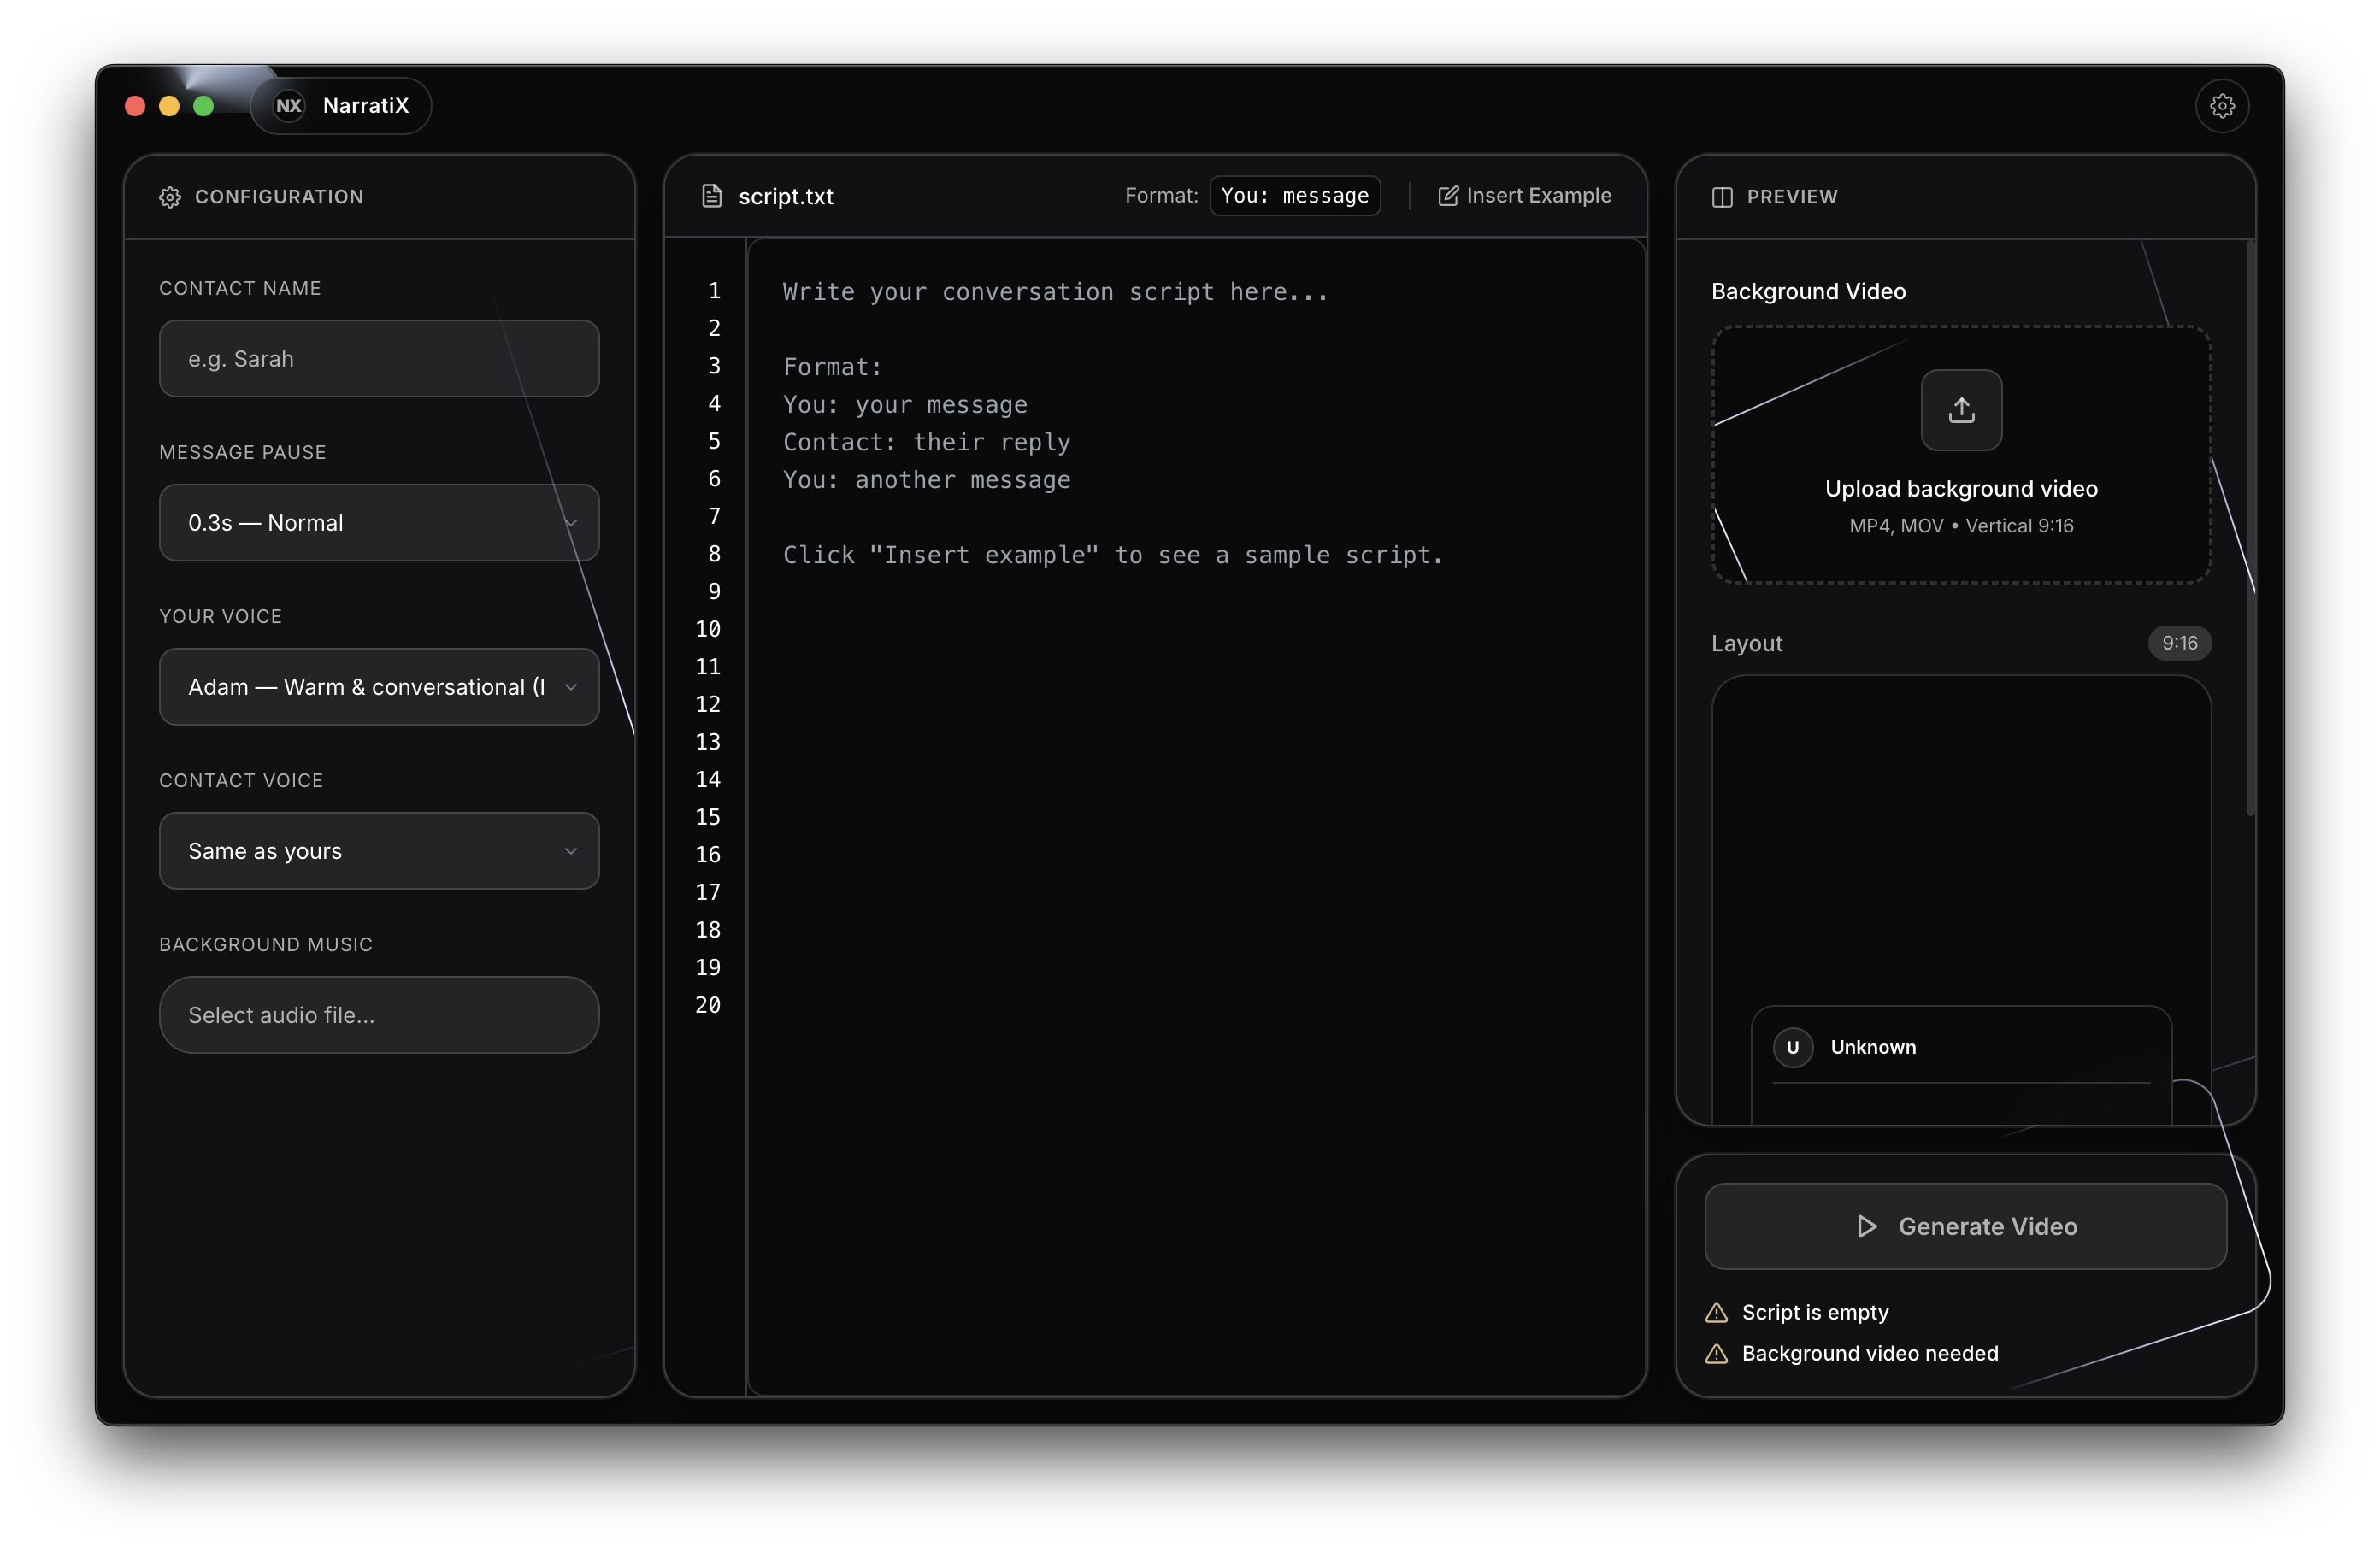The width and height of the screenshot is (2380, 1552).
Task: Open the Configuration panel settings gear icon
Action: [170, 196]
